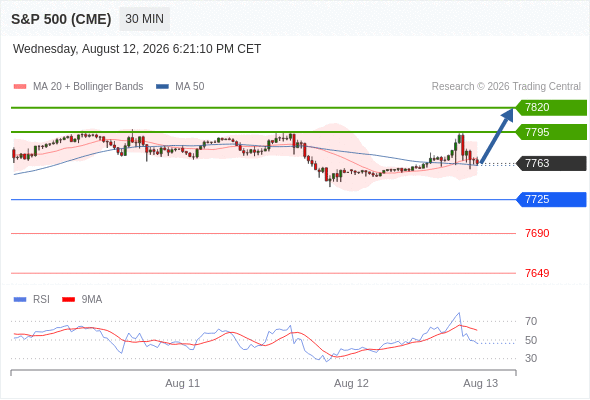
Task: Click the red 9MA legend swatch
Action: click(68, 300)
